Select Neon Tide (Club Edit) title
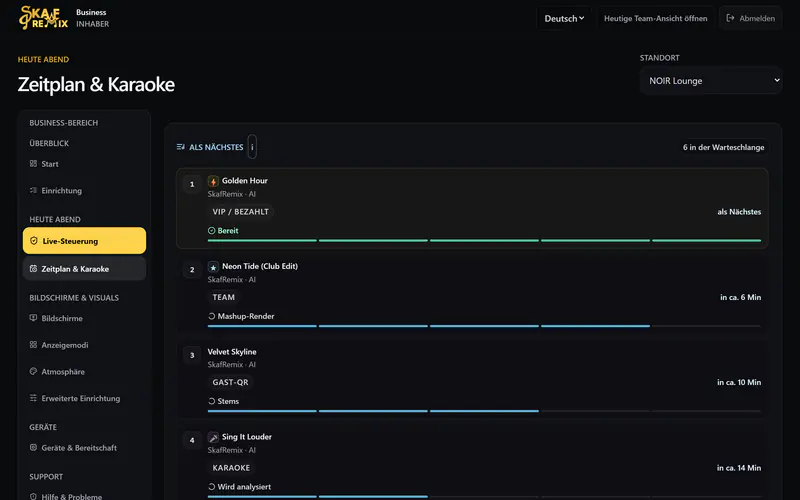This screenshot has width=800, height=500. coord(260,266)
